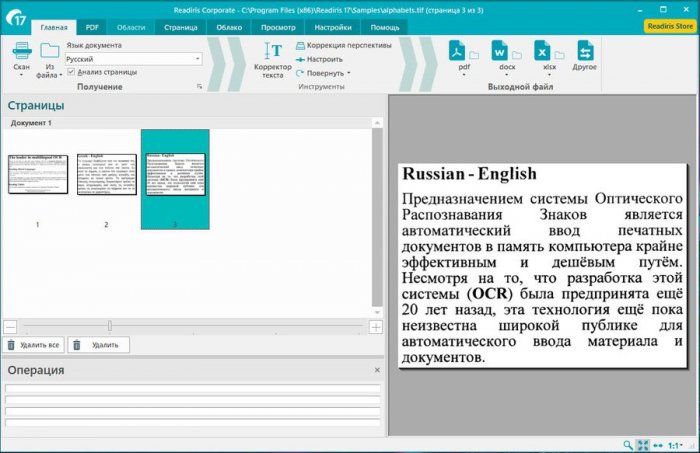Open Получение group dialog launcher
Viewport: 700px width, 453px height.
(x=200, y=87)
